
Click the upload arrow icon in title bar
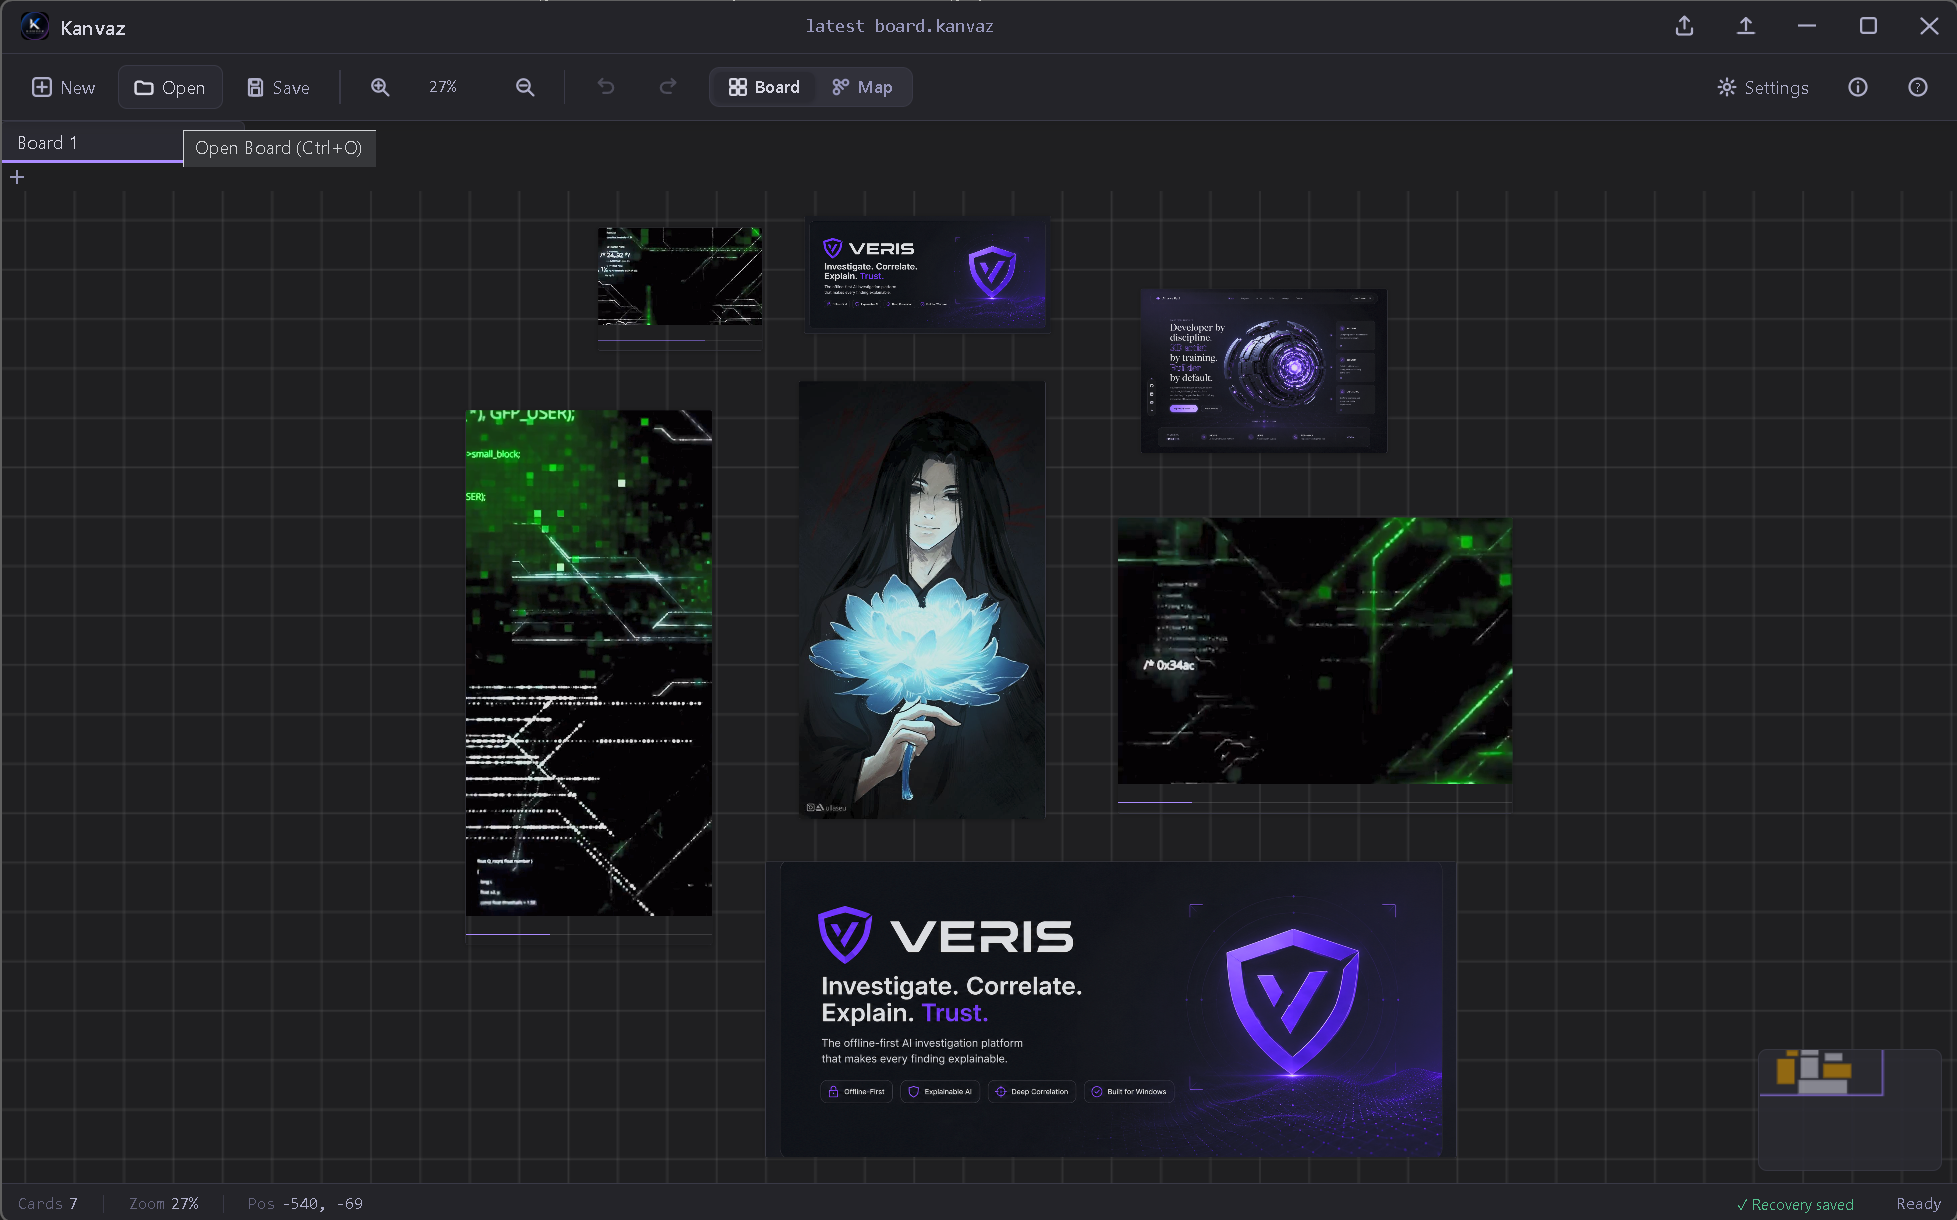pyautogui.click(x=1746, y=27)
